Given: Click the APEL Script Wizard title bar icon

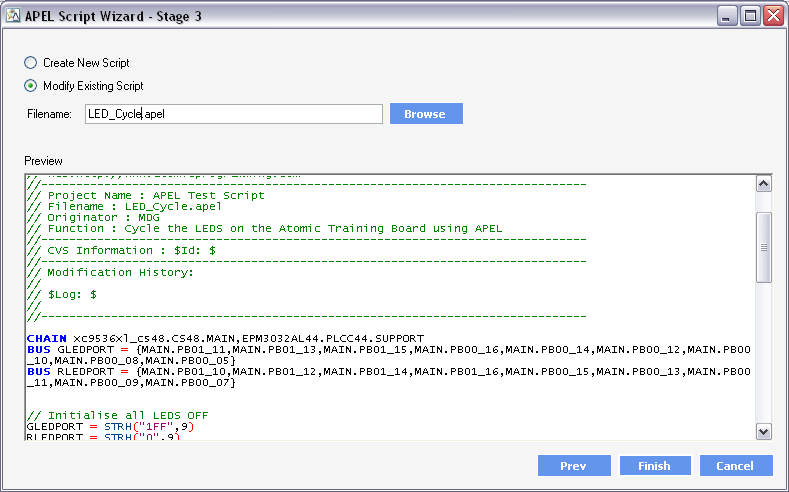Looking at the screenshot, I should pos(12,15).
